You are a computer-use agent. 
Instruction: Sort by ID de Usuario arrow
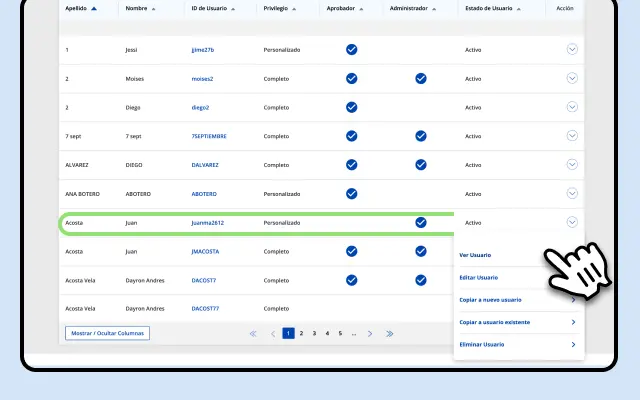click(233, 9)
